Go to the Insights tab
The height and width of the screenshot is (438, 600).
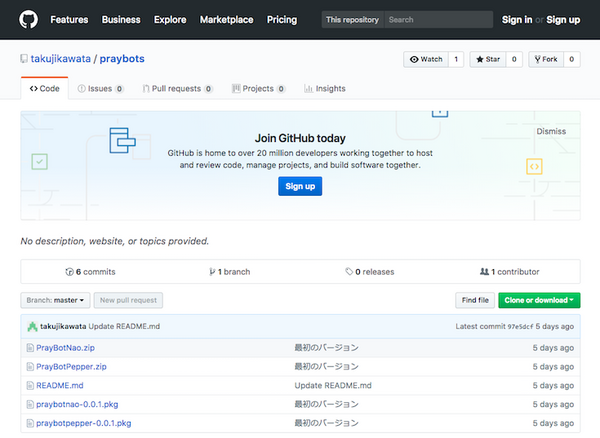coord(324,88)
